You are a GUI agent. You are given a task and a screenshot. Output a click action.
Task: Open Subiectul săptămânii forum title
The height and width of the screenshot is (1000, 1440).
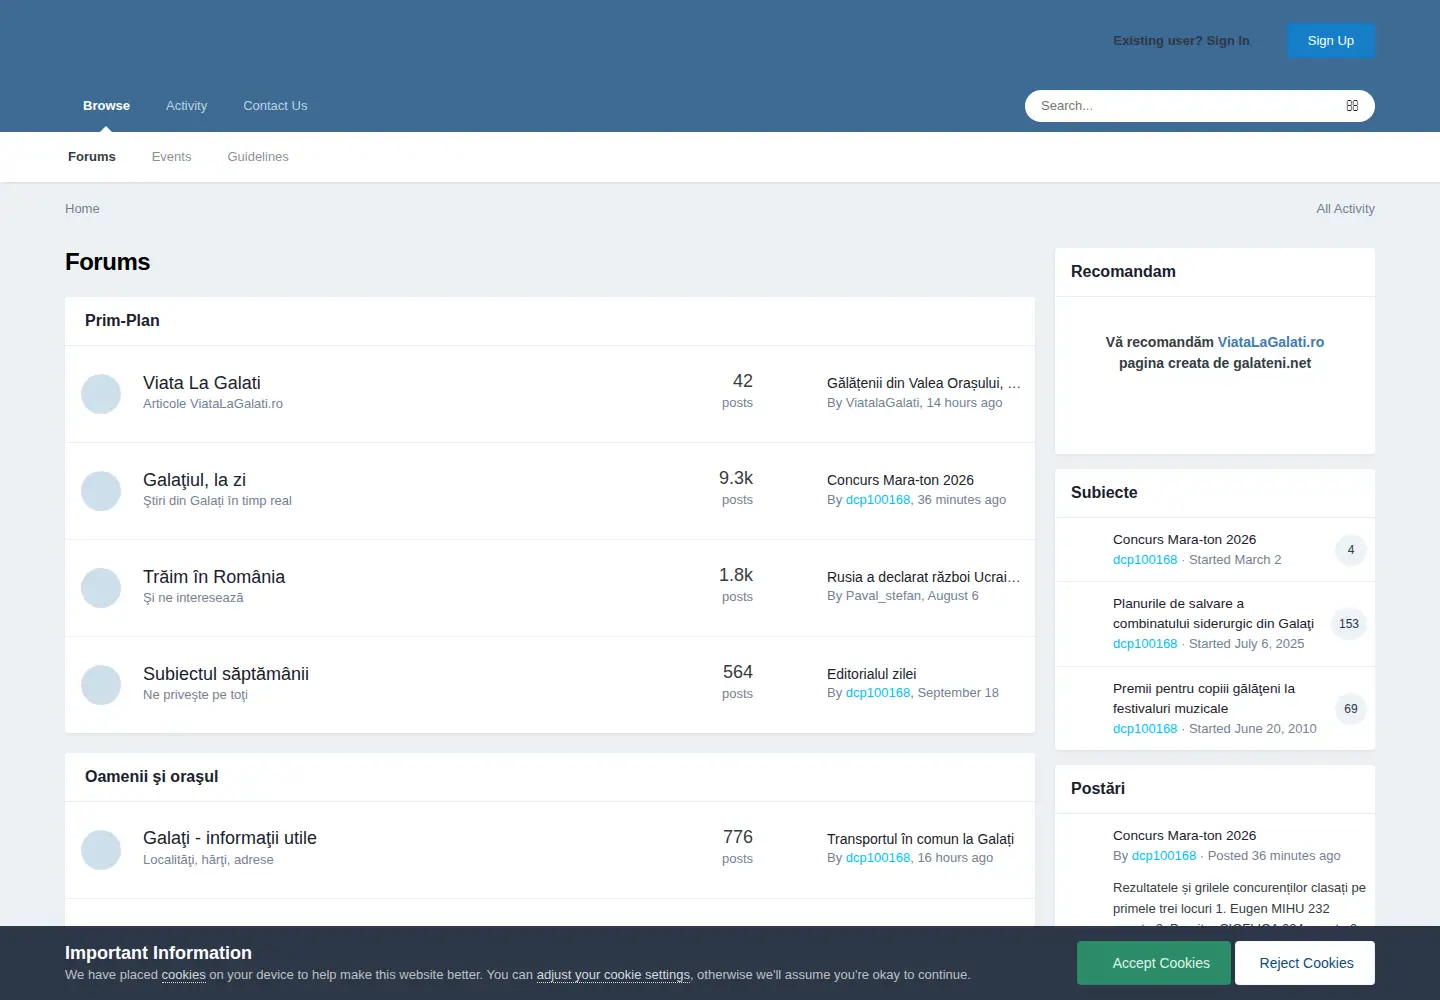(x=226, y=674)
